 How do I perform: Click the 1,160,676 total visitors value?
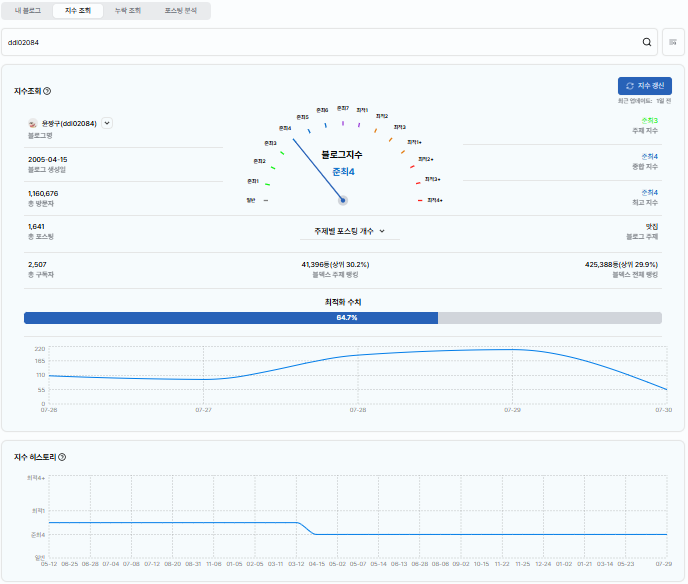(x=43, y=193)
